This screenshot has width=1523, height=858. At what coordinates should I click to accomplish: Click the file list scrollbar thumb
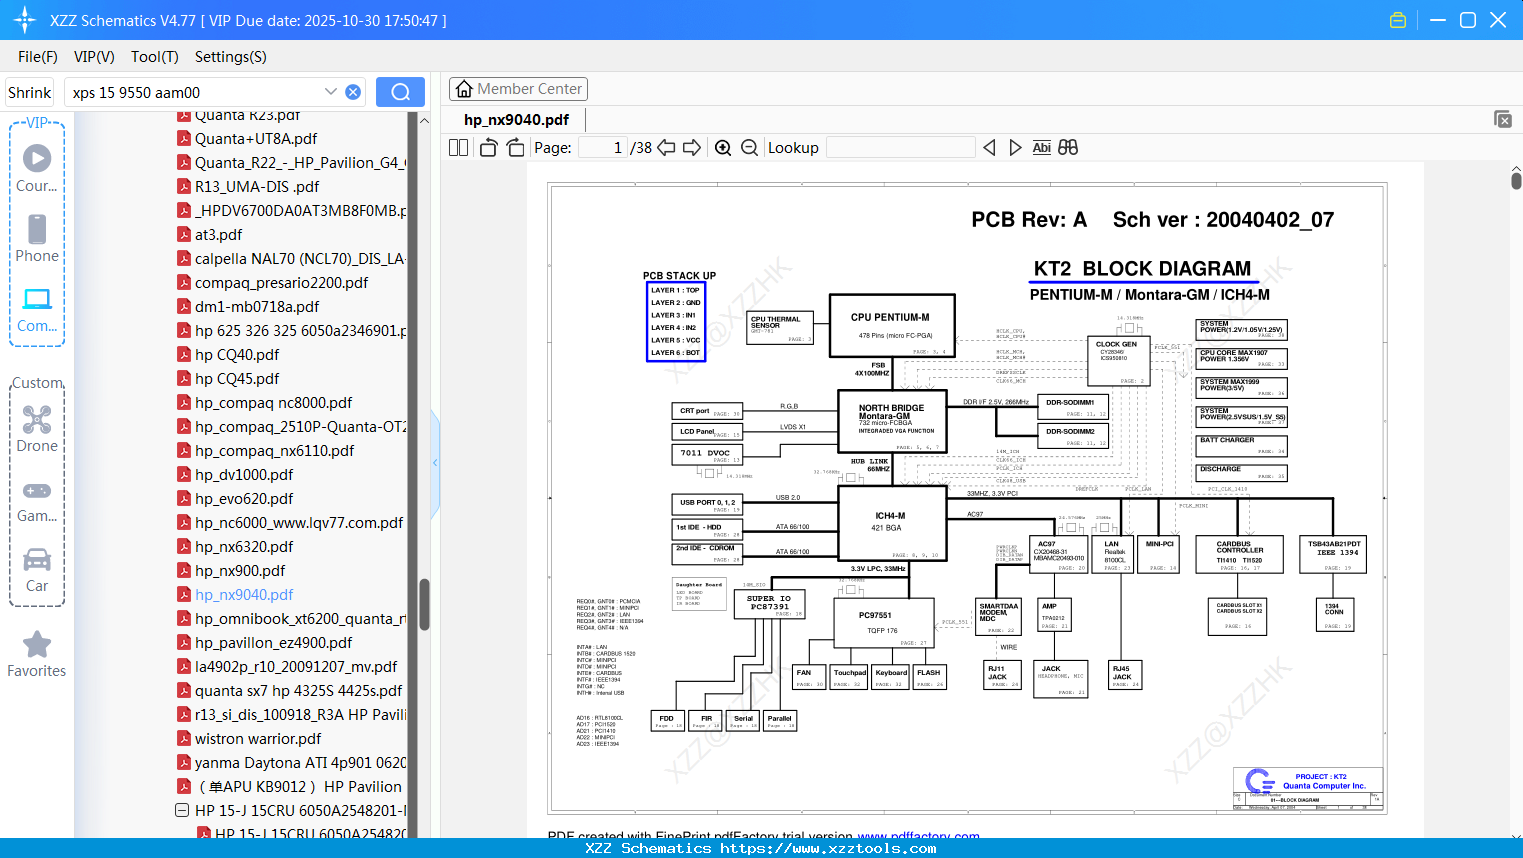[x=424, y=605]
